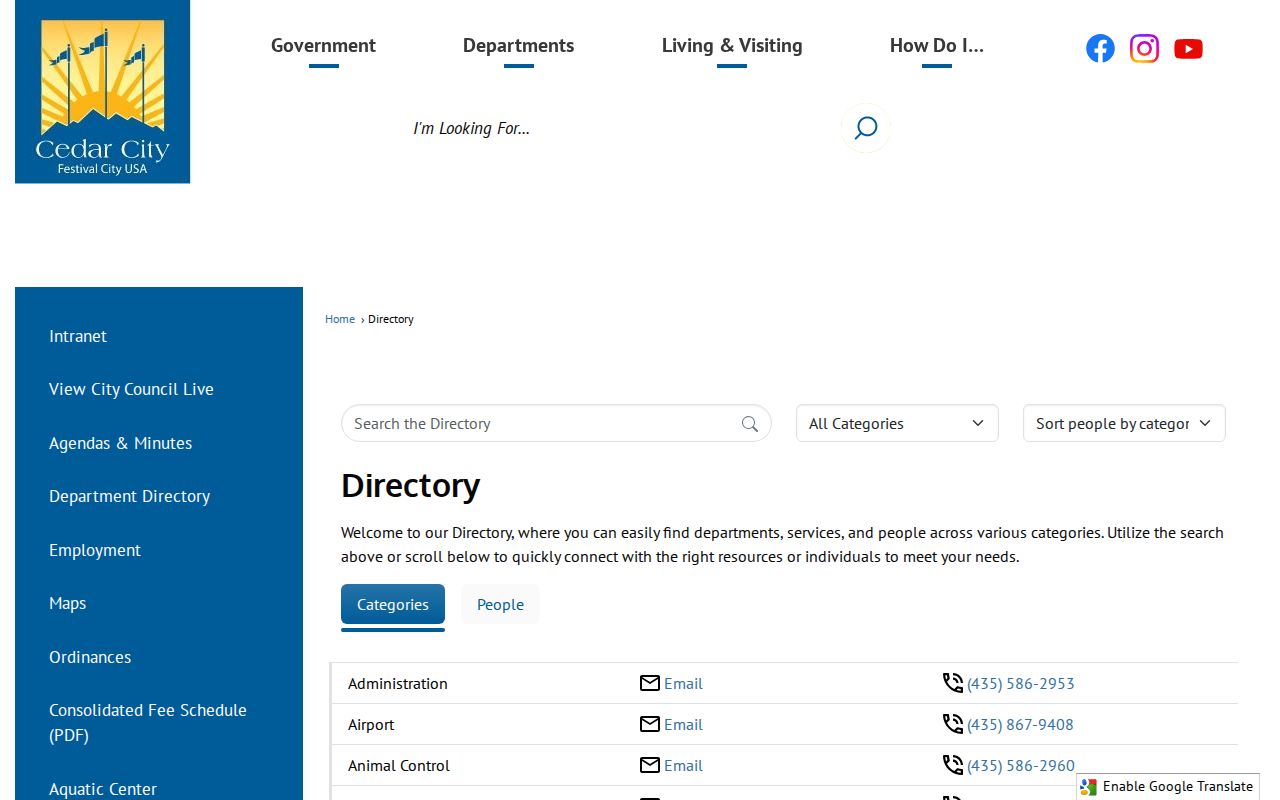Open View City Council Live link
Viewport: 1280px width, 800px height.
[x=131, y=389]
